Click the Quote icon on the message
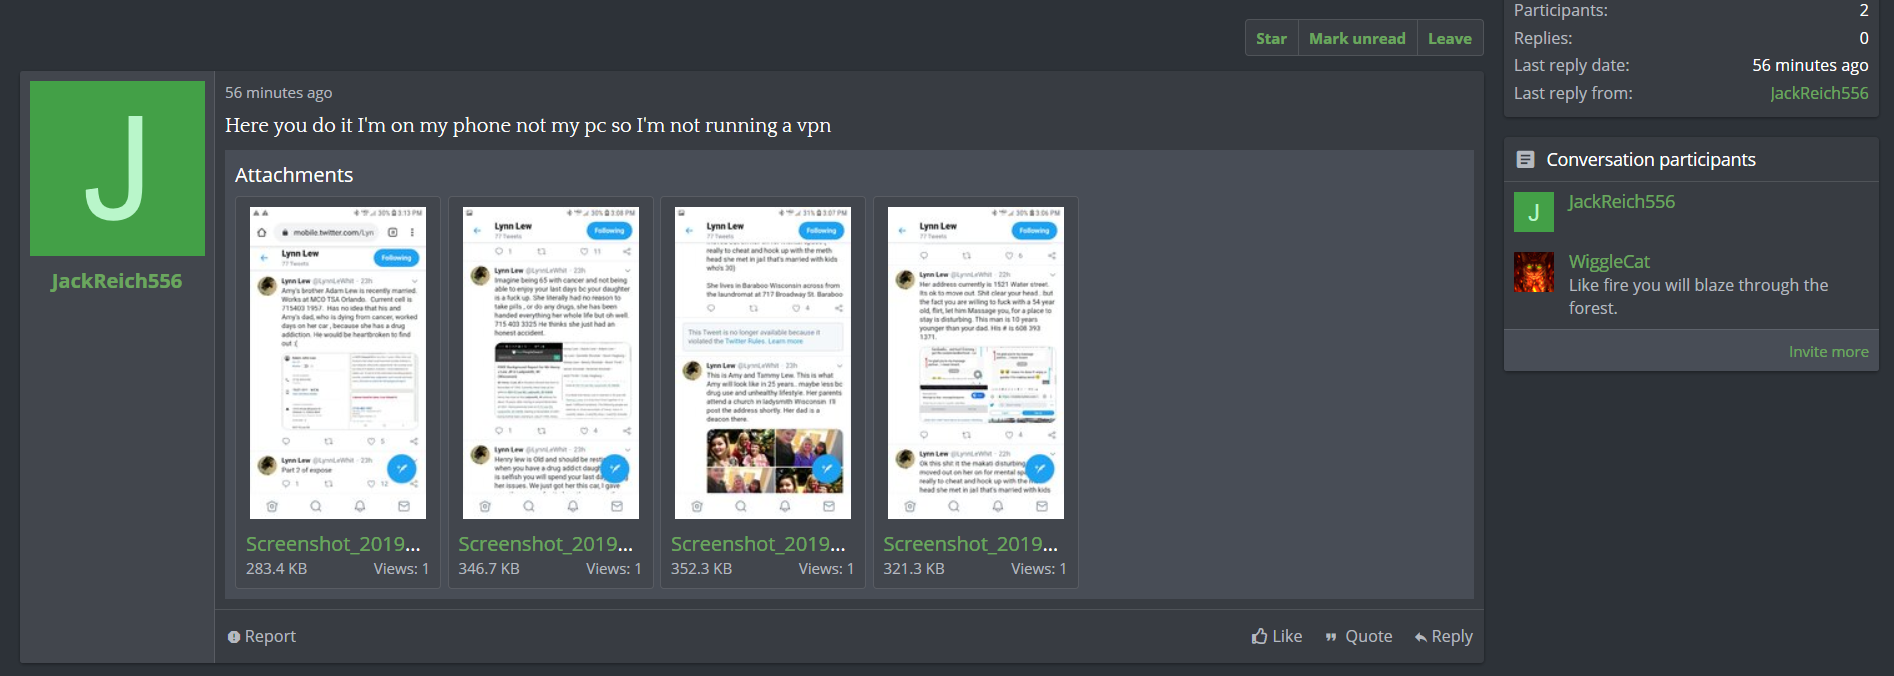The image size is (1894, 676). 1331,637
